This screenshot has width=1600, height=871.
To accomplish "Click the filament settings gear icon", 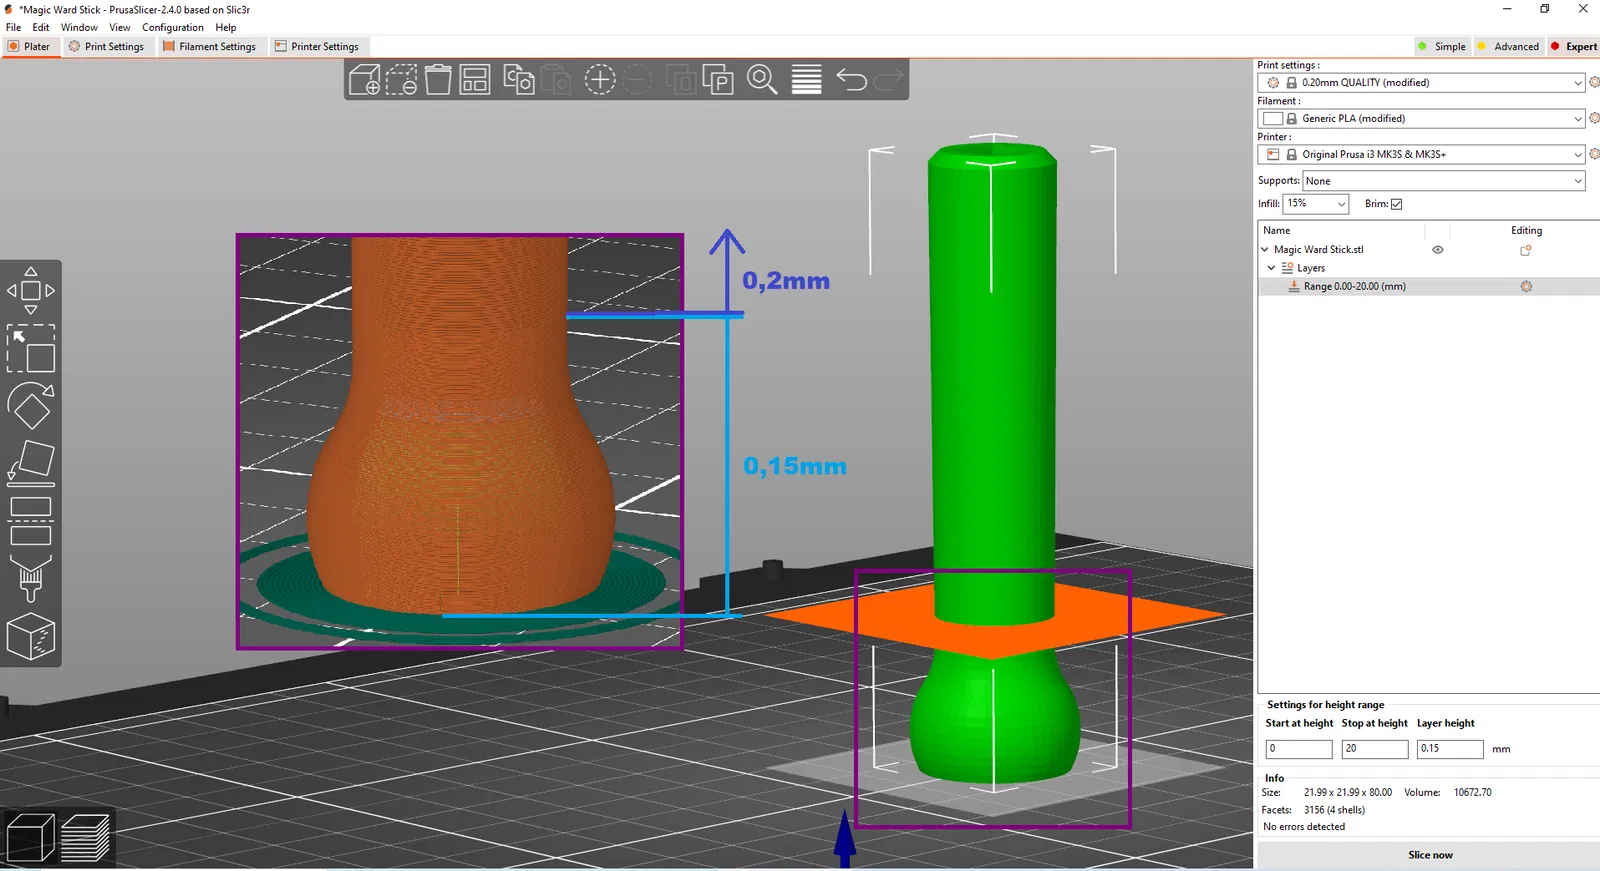I will pyautogui.click(x=1594, y=118).
